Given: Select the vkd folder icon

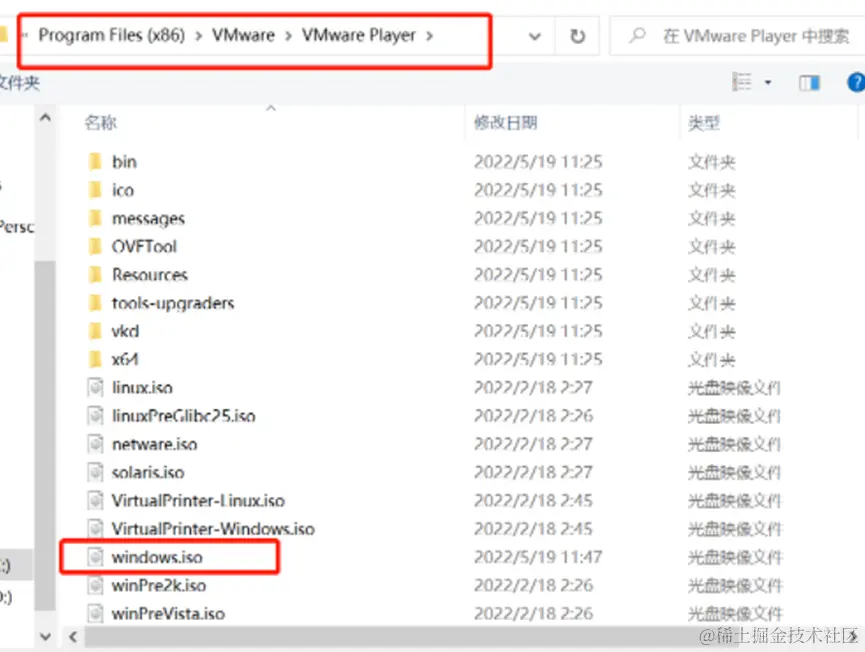Looking at the screenshot, I should pos(95,331).
